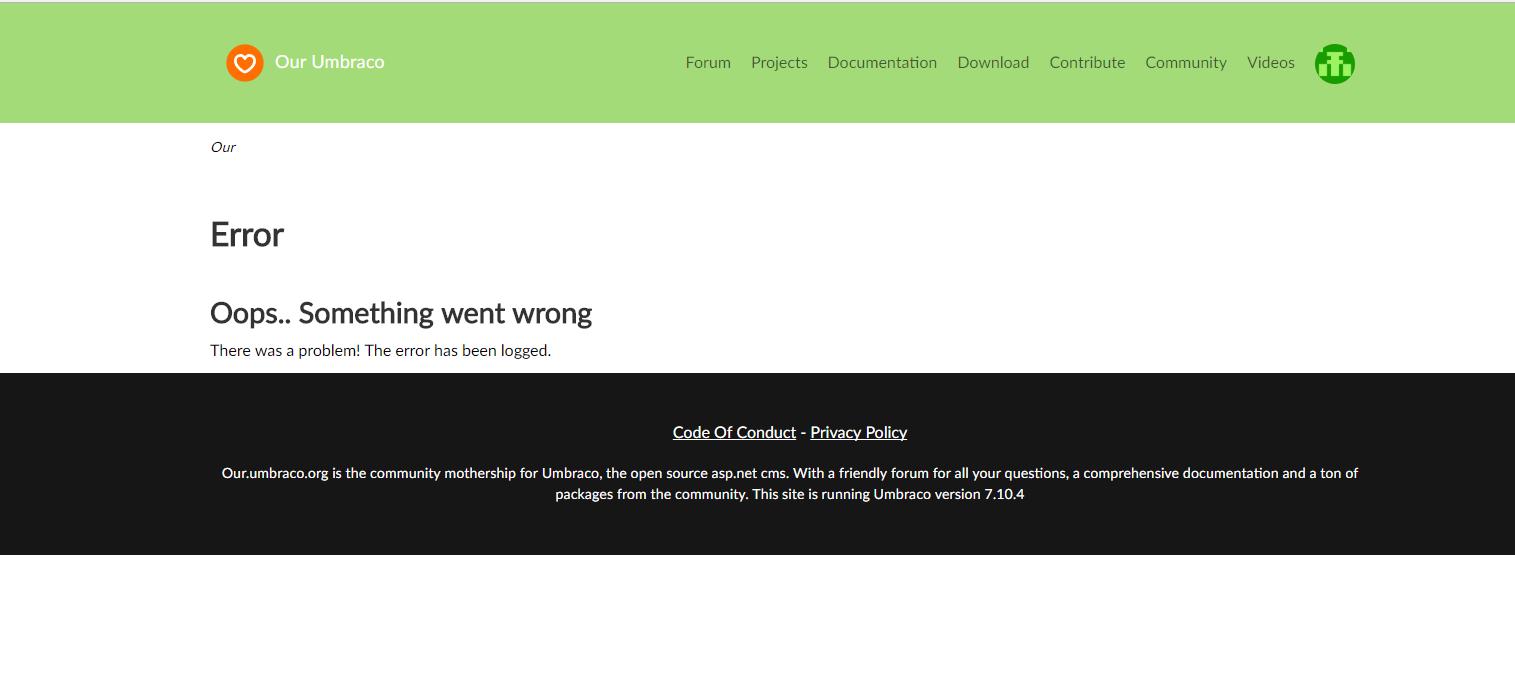The image size is (1515, 681).
Task: Select Download in the top navigation
Action: coord(993,62)
